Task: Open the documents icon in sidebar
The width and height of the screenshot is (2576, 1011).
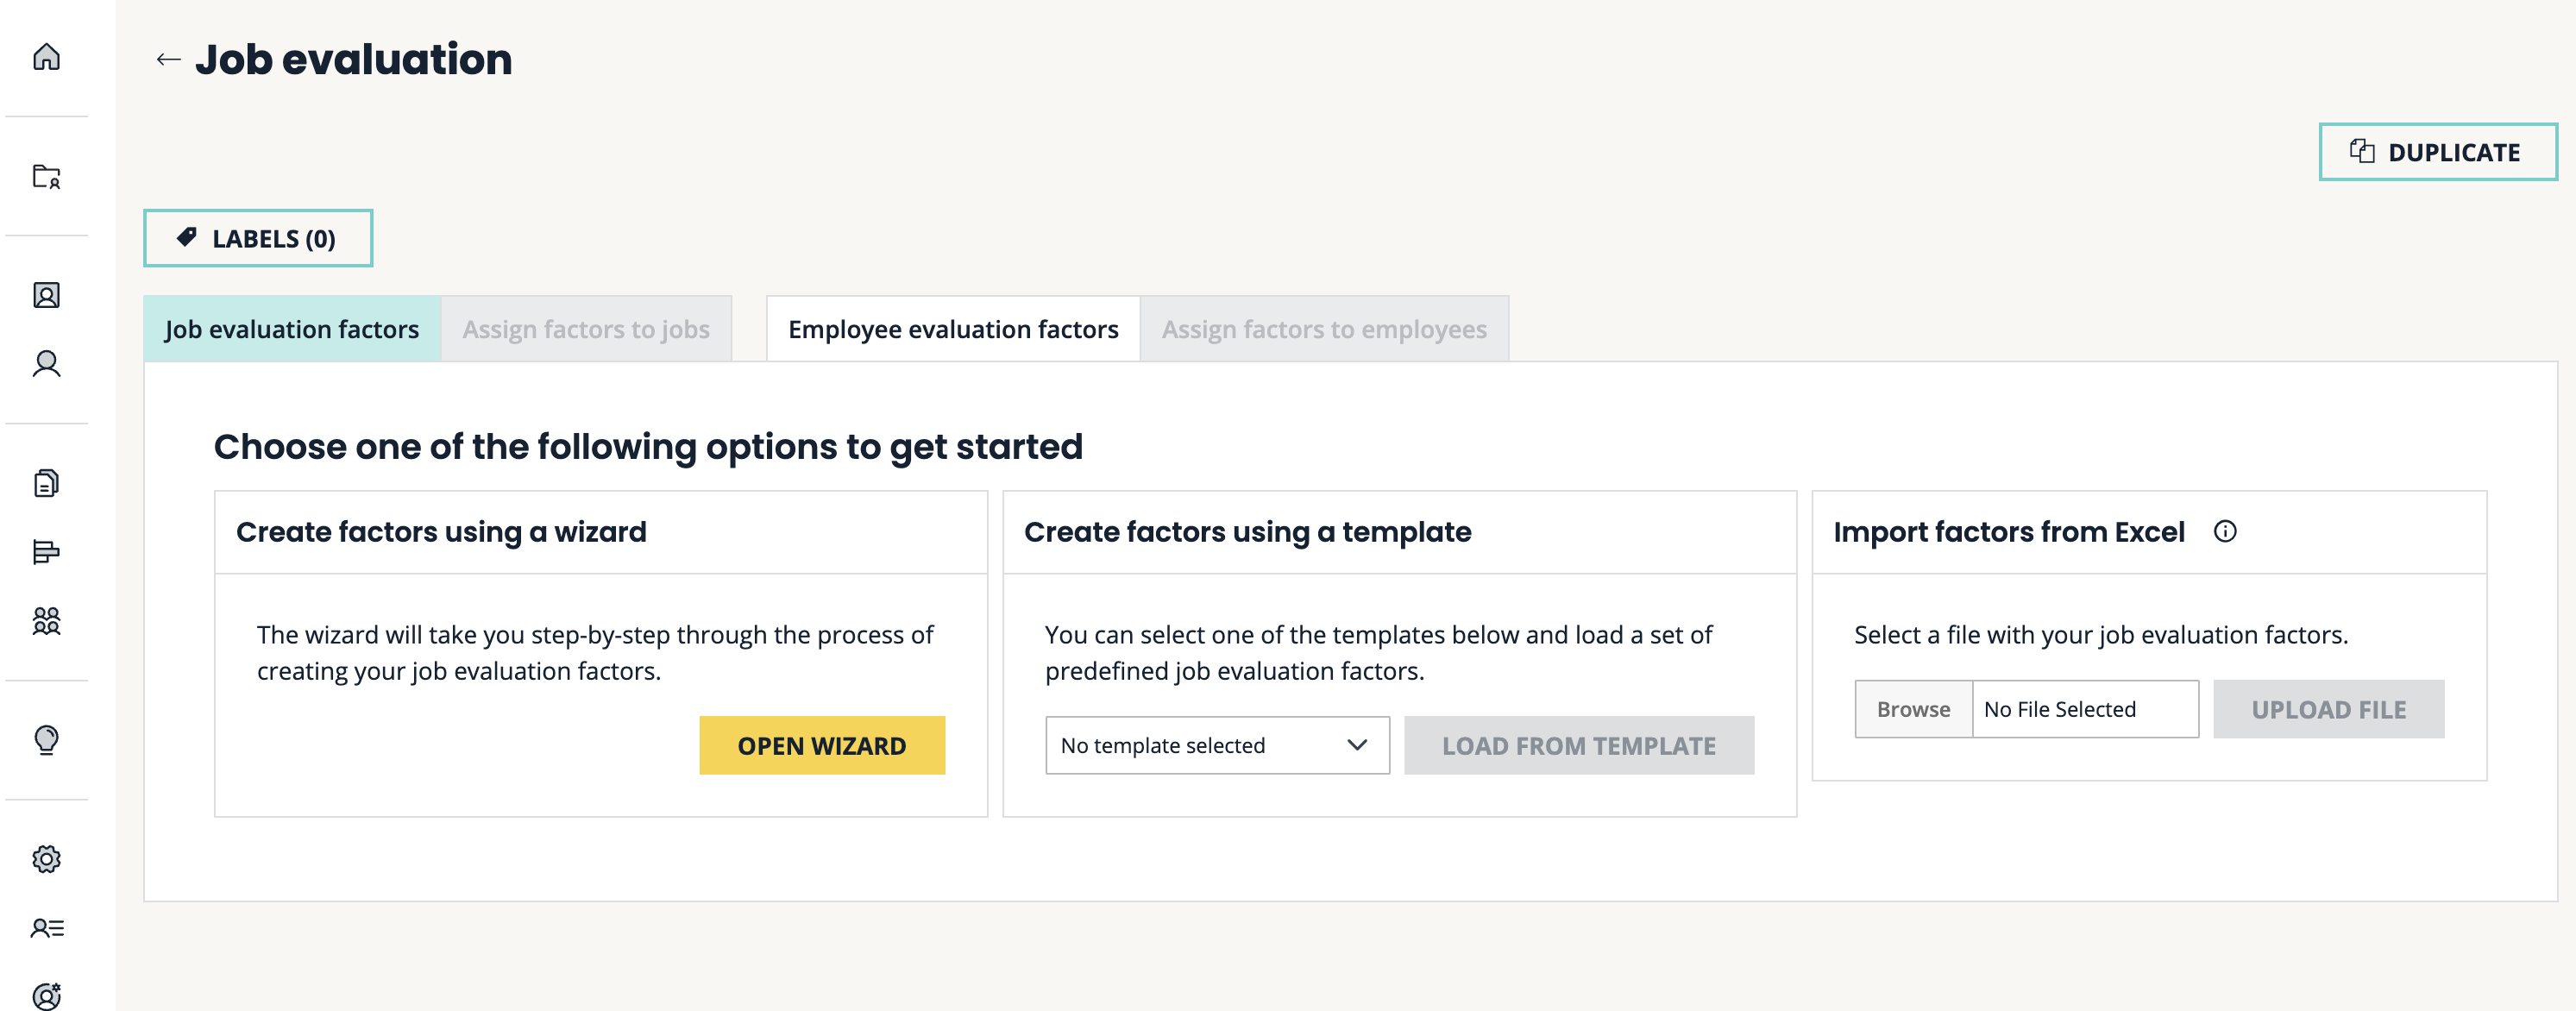Action: 46,483
